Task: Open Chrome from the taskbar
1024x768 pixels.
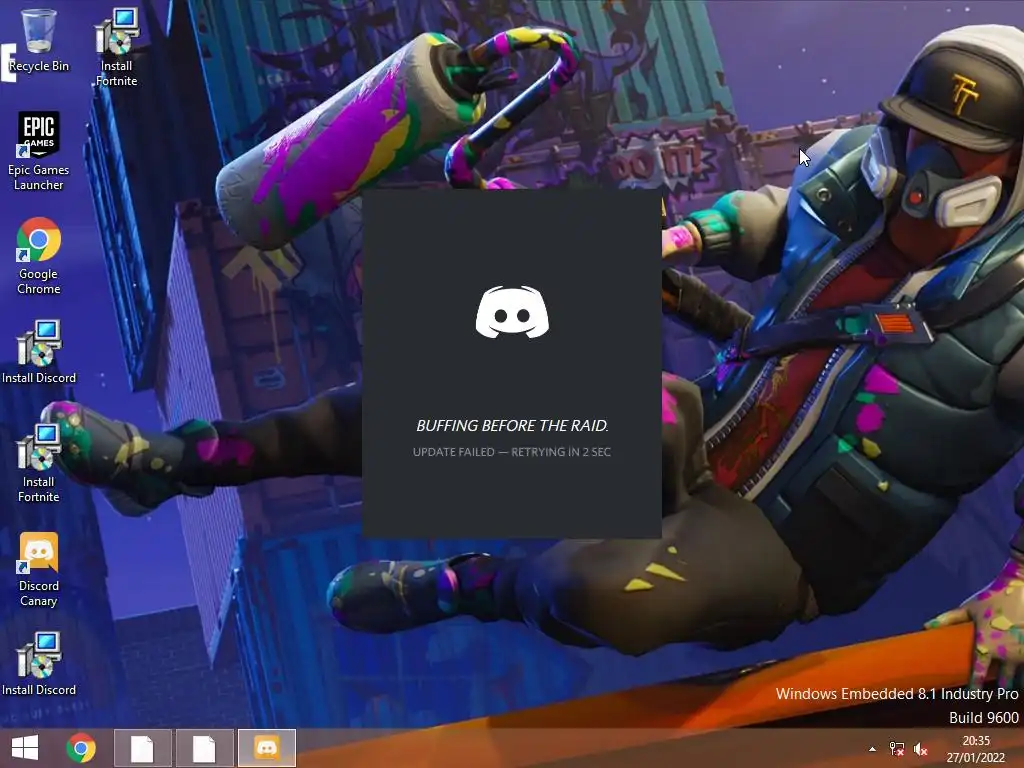Action: (x=81, y=748)
